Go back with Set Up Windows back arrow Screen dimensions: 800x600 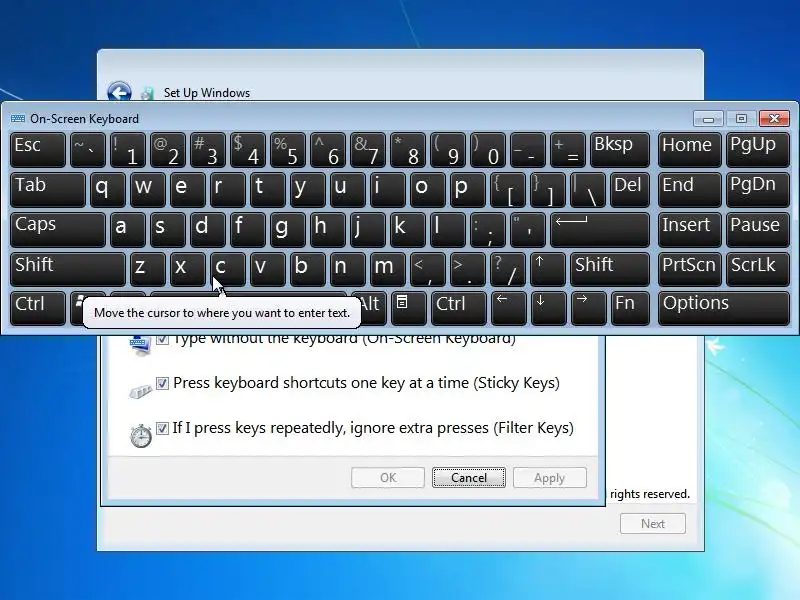[119, 92]
